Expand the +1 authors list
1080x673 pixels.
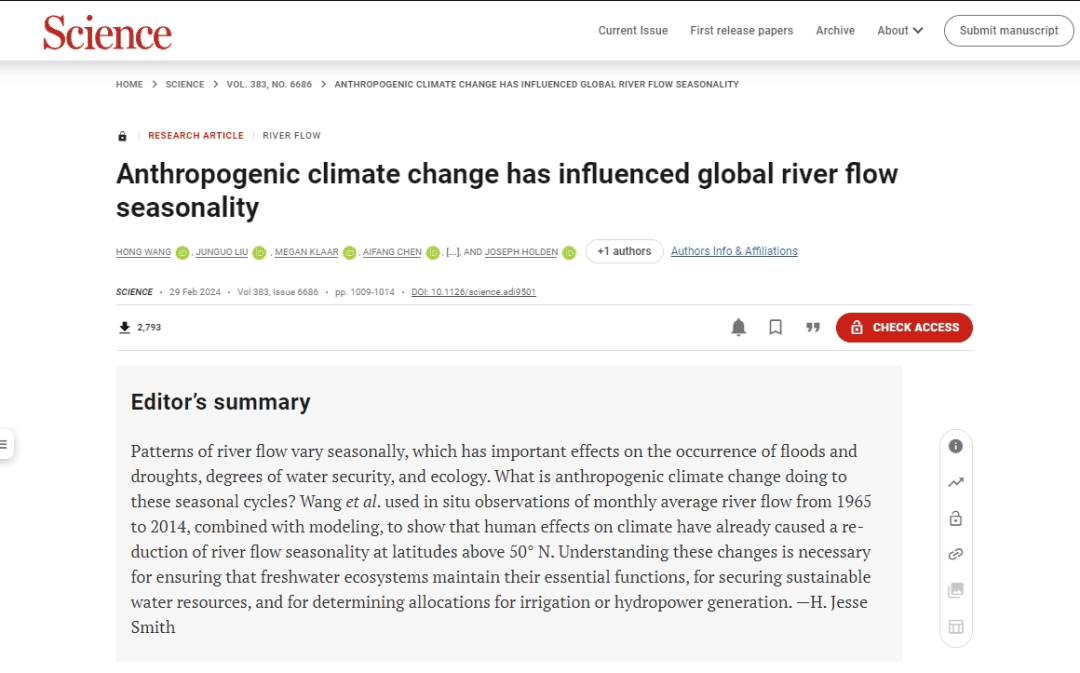pos(624,251)
